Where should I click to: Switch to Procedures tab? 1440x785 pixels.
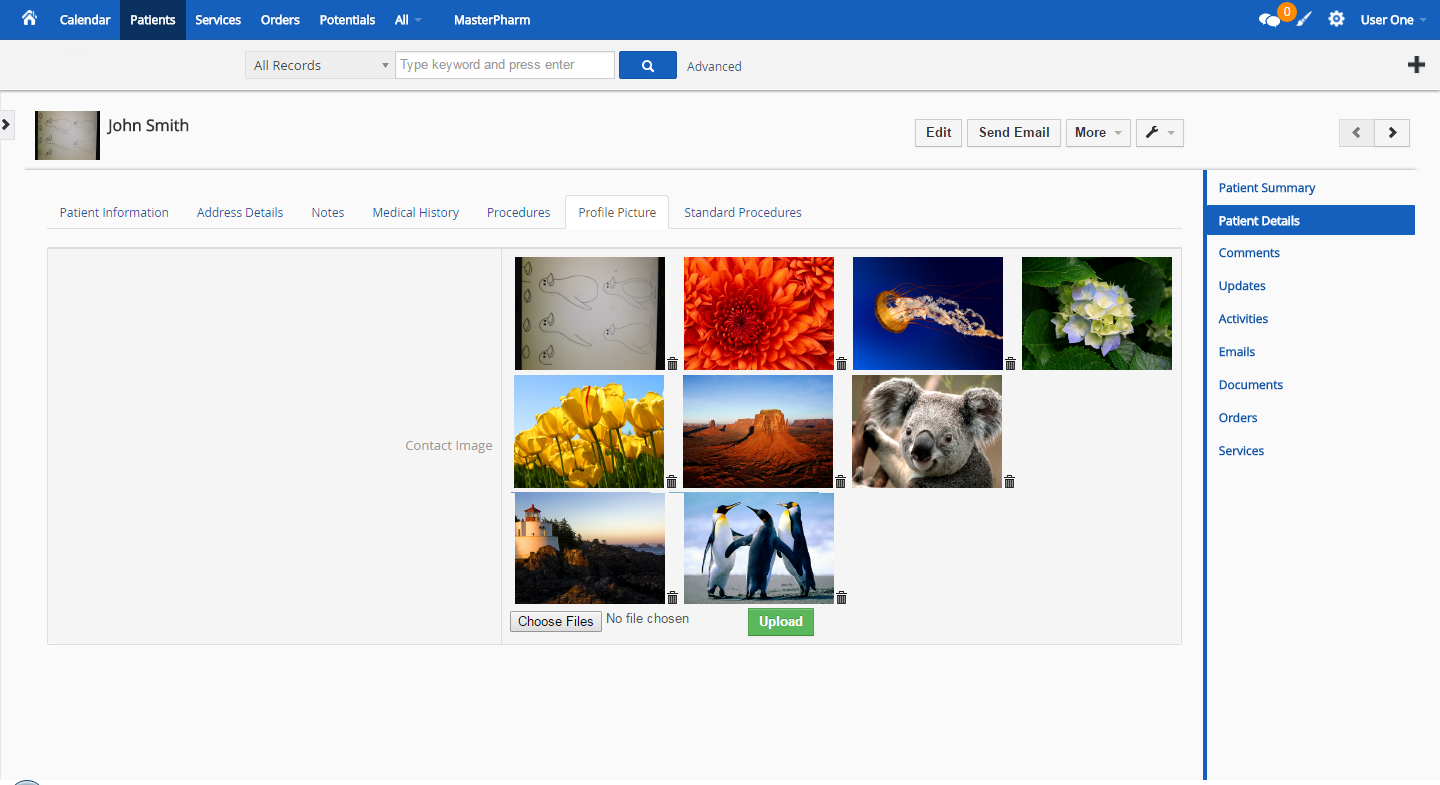(519, 212)
